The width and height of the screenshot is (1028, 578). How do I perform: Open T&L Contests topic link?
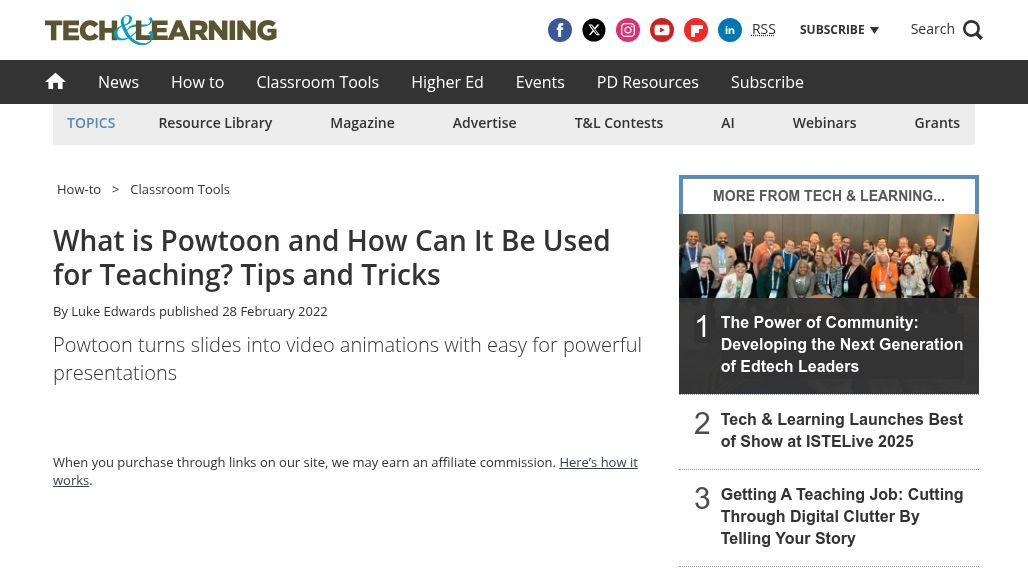[619, 123]
